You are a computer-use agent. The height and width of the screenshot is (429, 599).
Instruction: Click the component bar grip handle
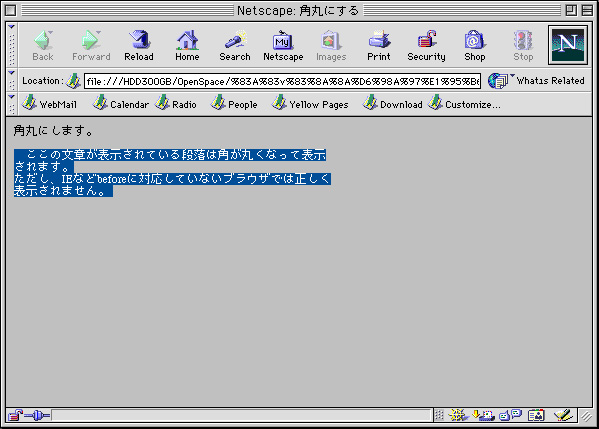pos(439,415)
